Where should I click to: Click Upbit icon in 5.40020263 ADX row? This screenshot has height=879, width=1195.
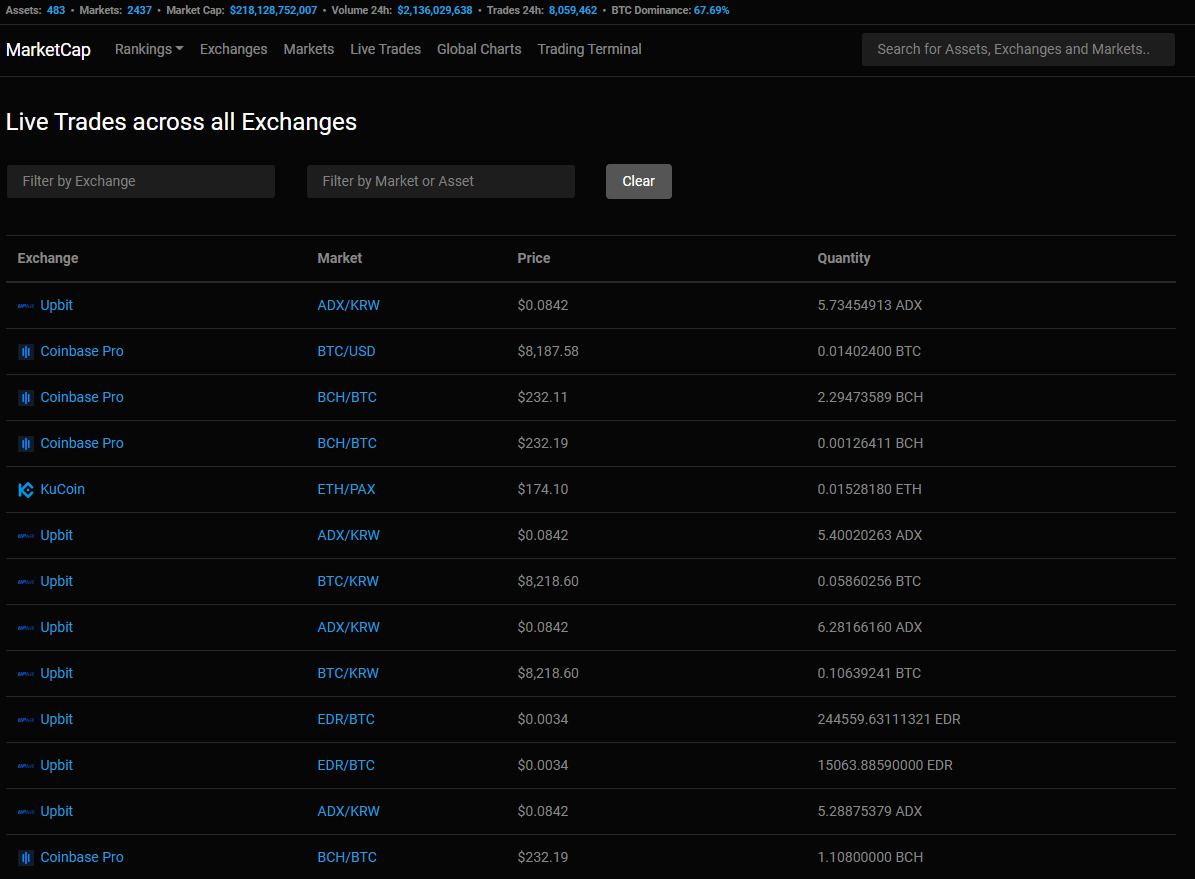(x=26, y=536)
